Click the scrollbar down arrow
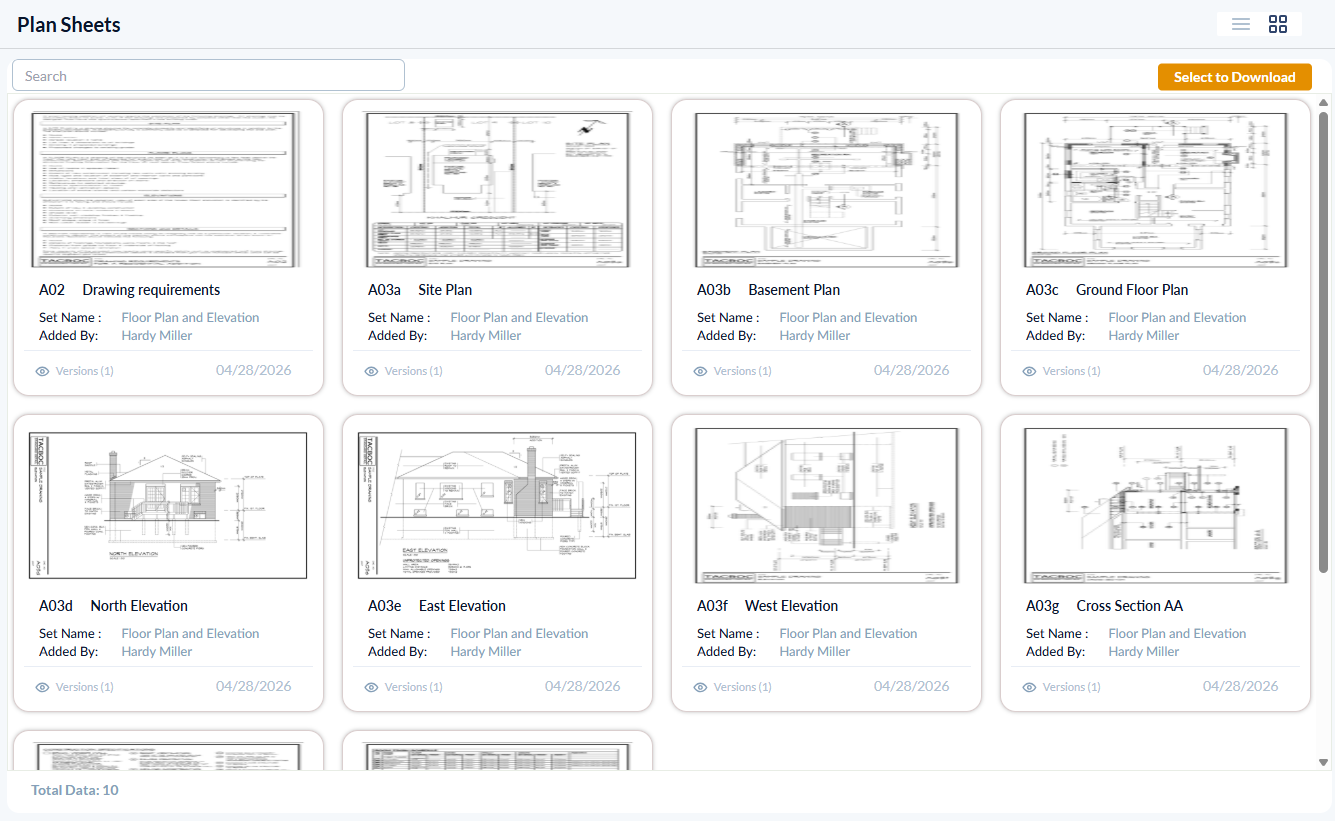The image size is (1335, 821). pos(1323,762)
